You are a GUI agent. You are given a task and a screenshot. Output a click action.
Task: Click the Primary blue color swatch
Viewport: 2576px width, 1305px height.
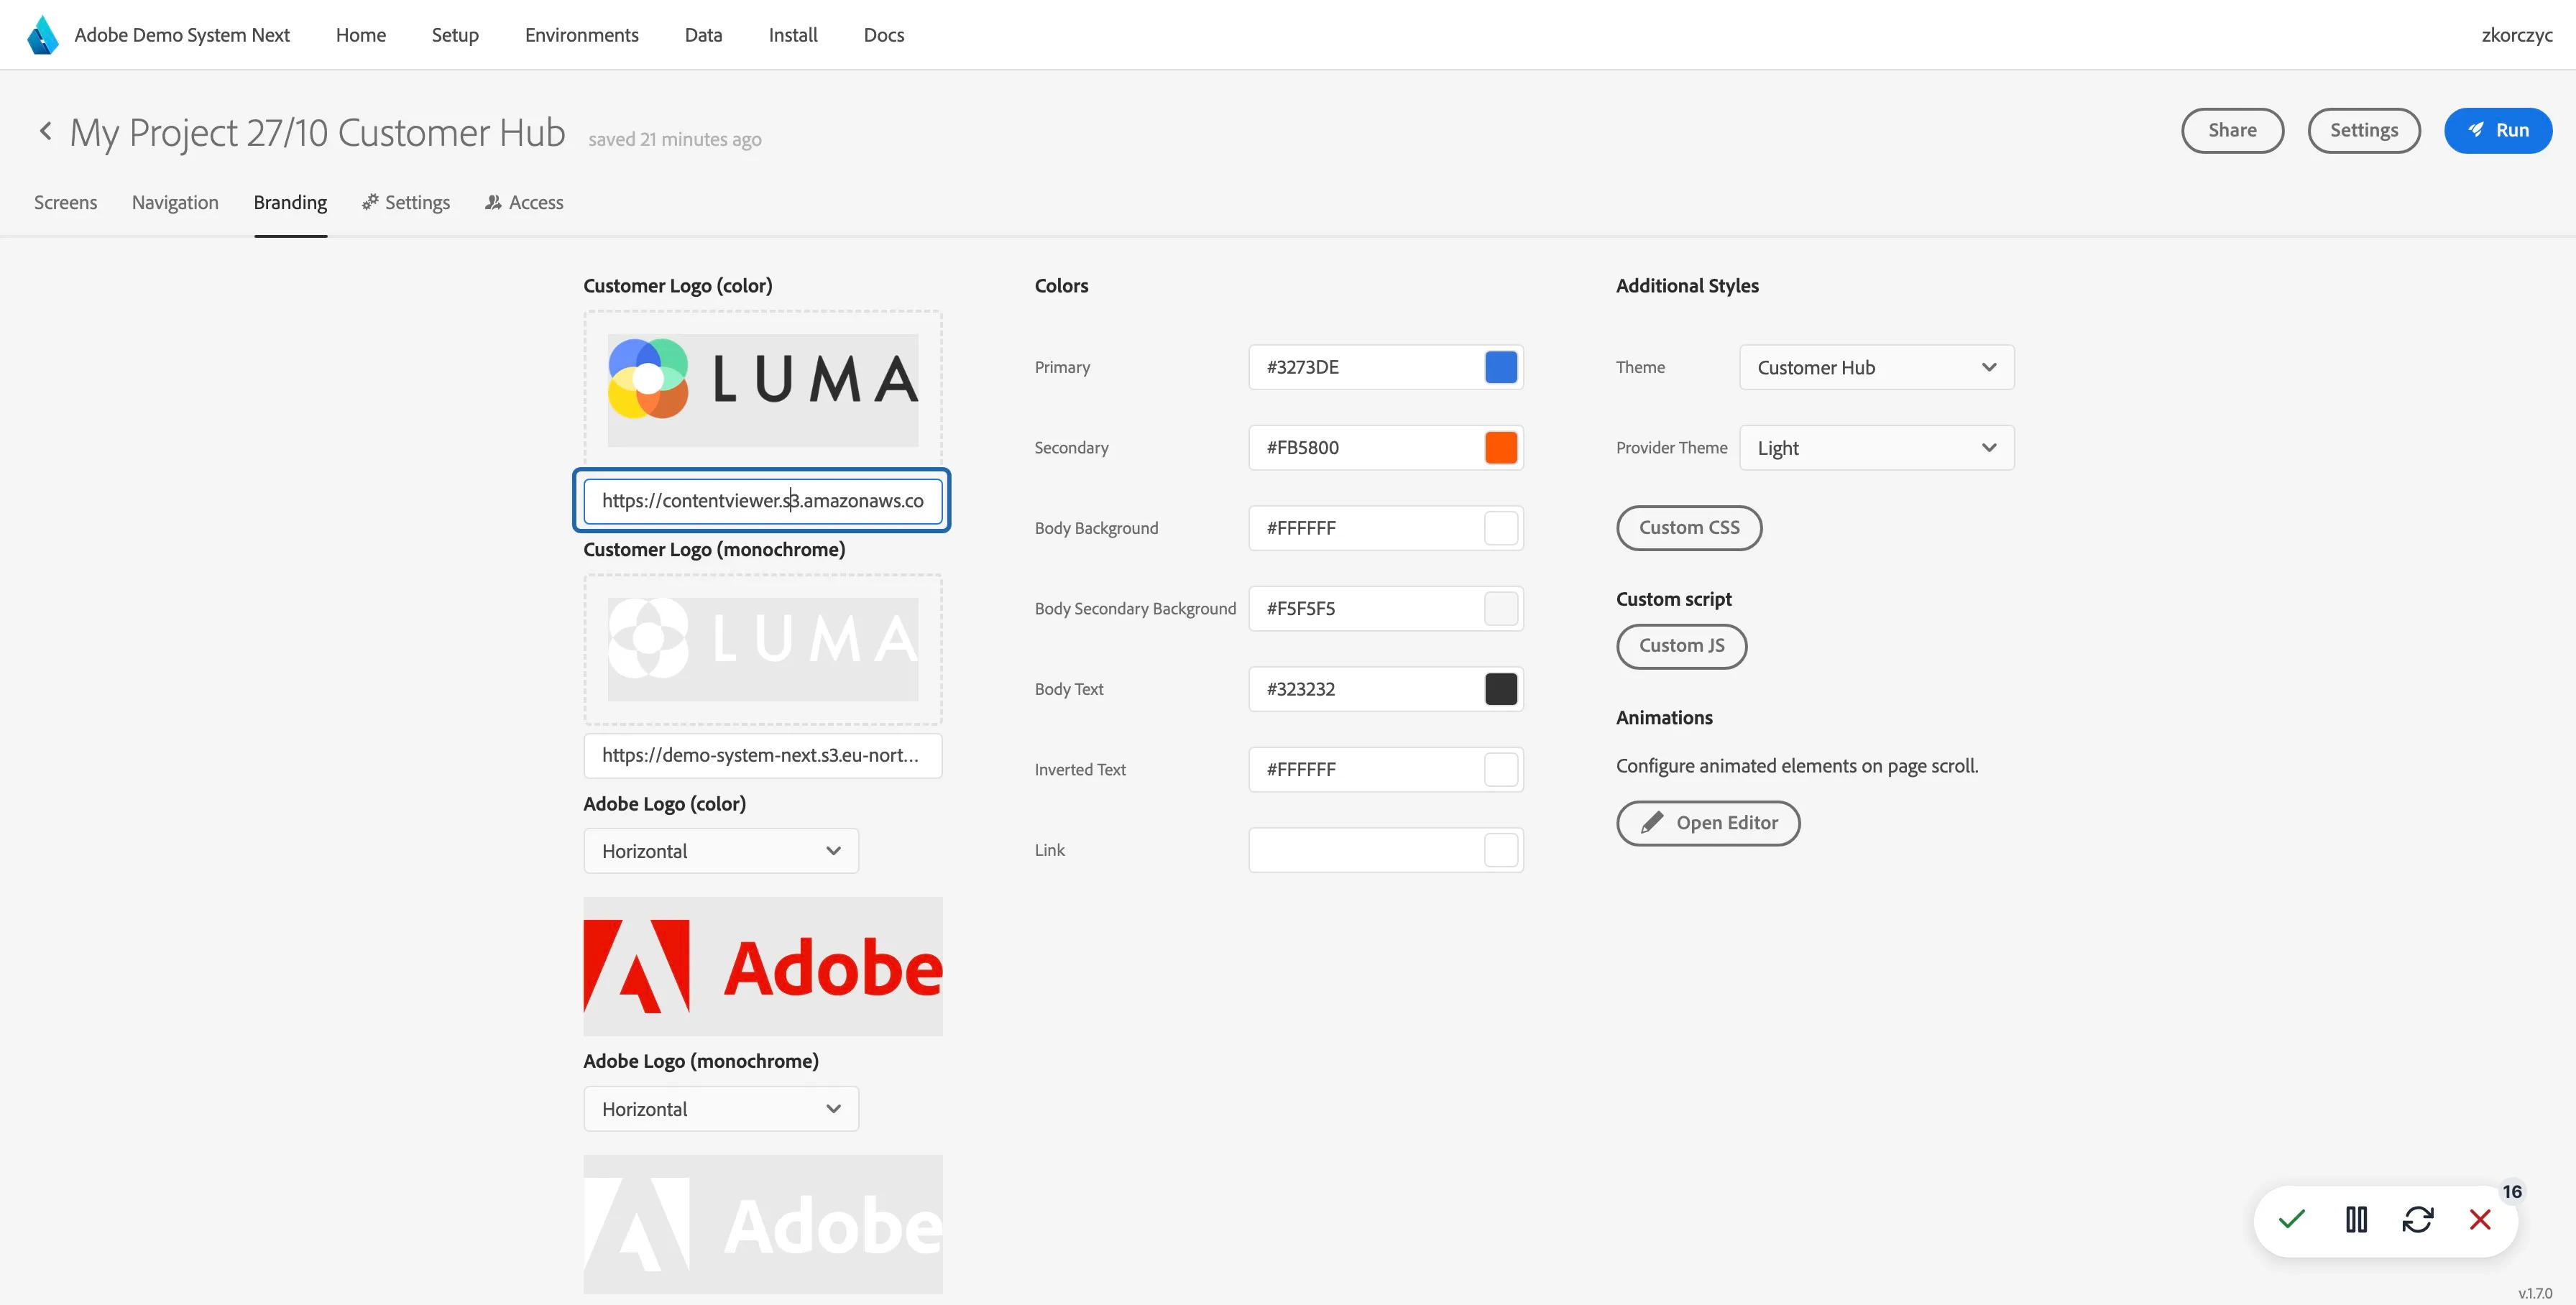point(1501,367)
